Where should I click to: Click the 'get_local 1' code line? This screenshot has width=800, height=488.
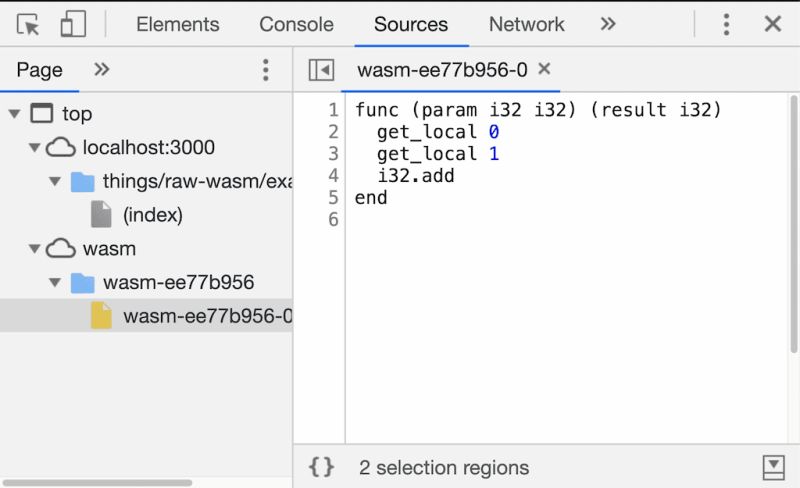(438, 154)
